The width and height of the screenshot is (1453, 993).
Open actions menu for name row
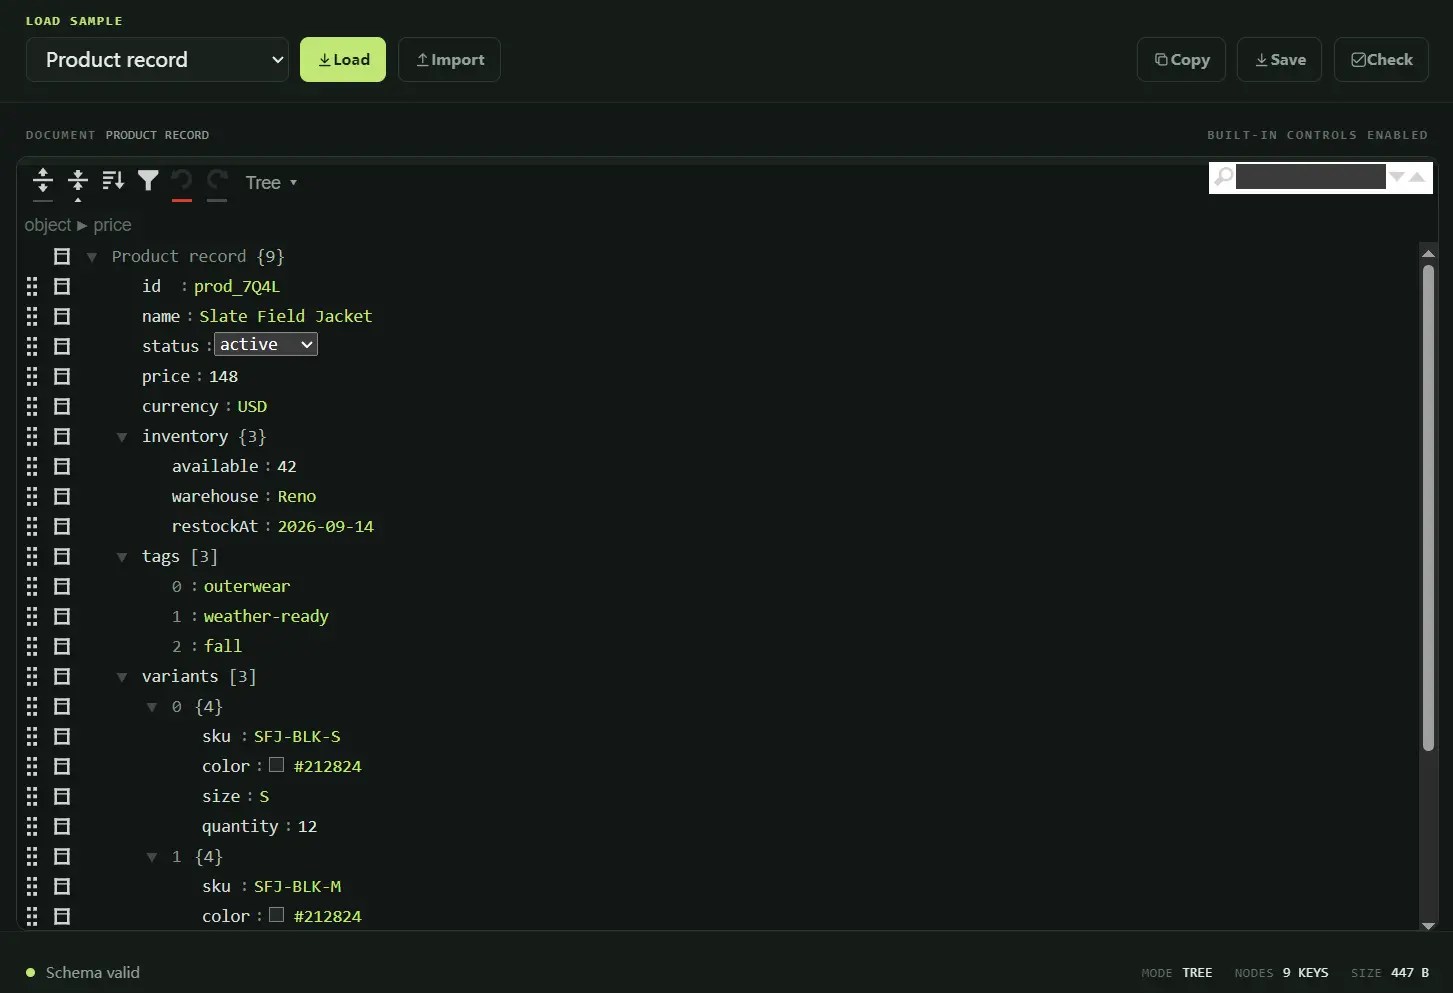pos(62,316)
